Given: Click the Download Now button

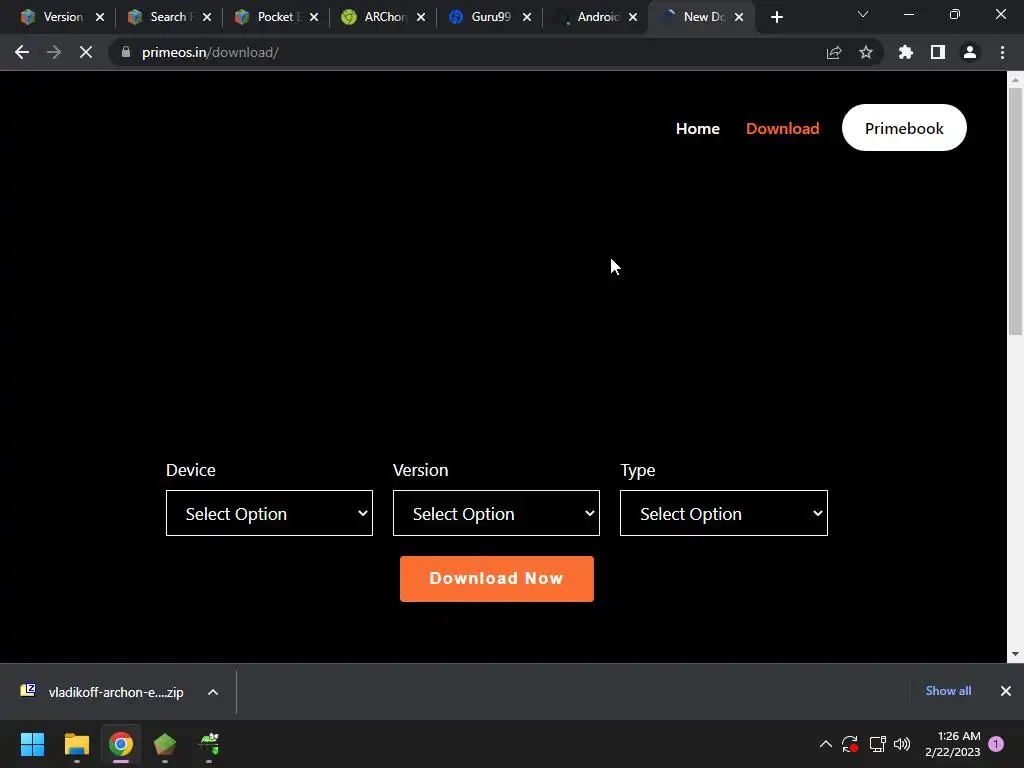Looking at the screenshot, I should pos(496,579).
